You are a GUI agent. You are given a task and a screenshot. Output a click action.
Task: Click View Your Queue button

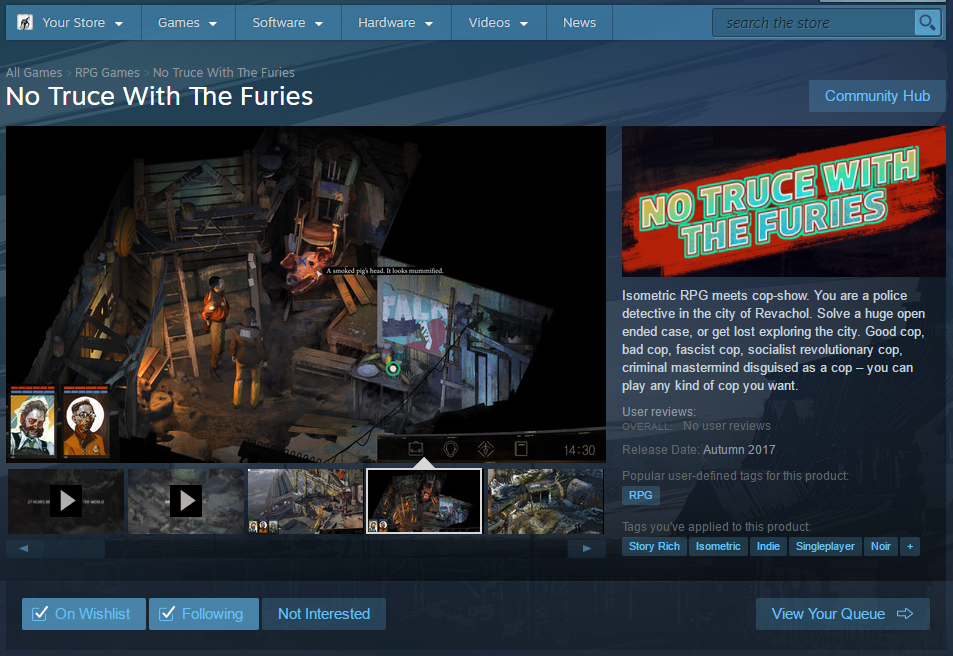[842, 614]
